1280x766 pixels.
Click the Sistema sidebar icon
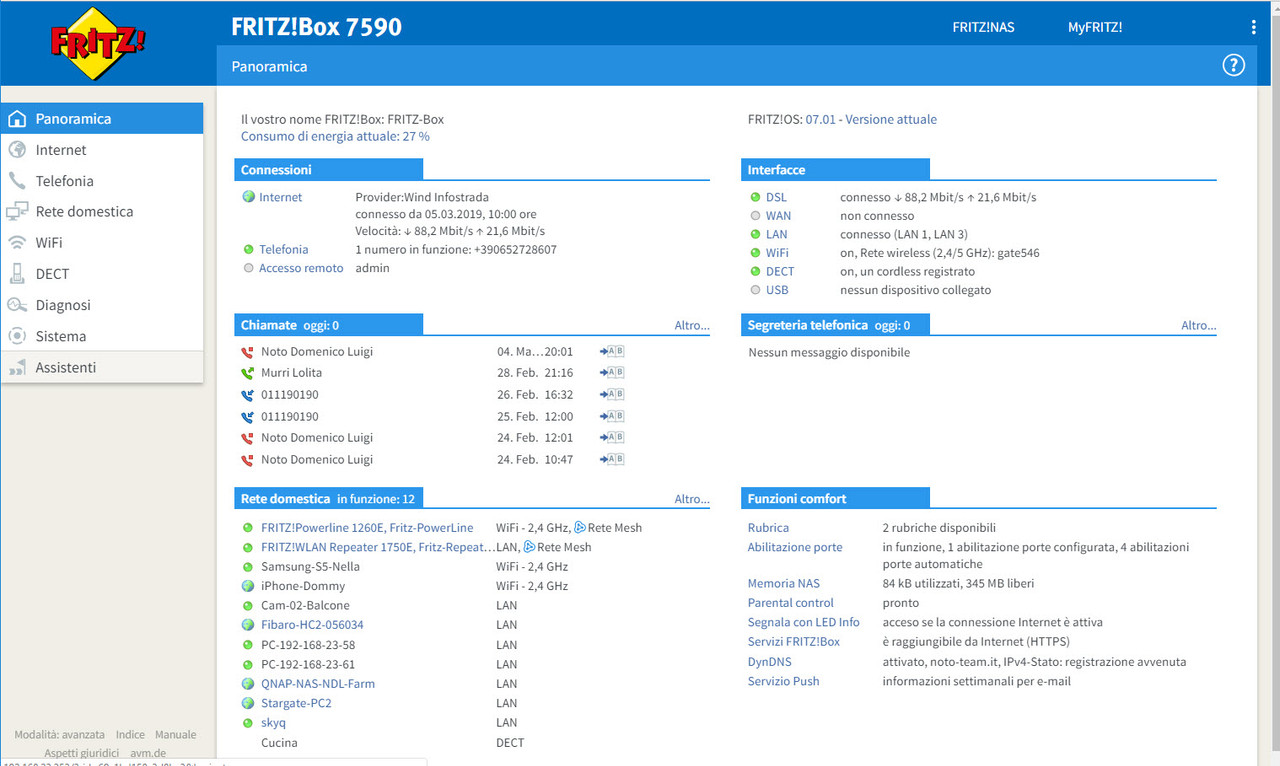[x=17, y=336]
